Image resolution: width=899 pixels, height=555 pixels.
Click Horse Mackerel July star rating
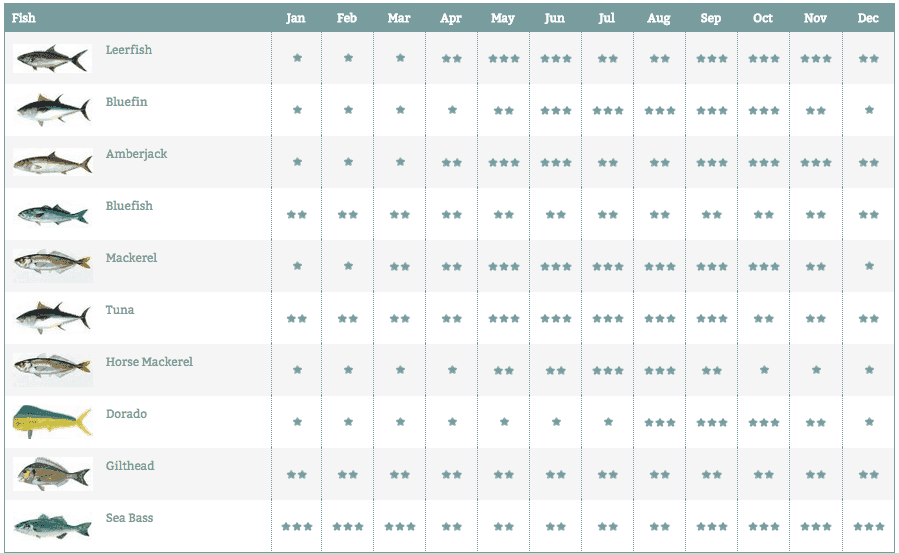[x=608, y=370]
